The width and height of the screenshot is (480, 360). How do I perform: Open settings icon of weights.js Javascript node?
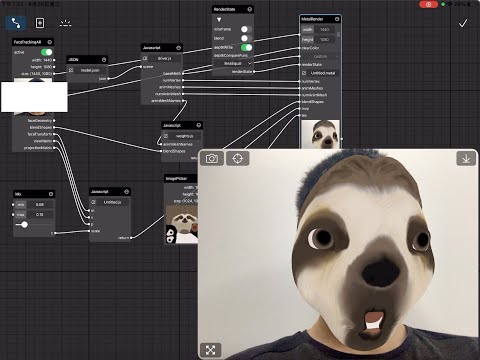click(x=199, y=125)
